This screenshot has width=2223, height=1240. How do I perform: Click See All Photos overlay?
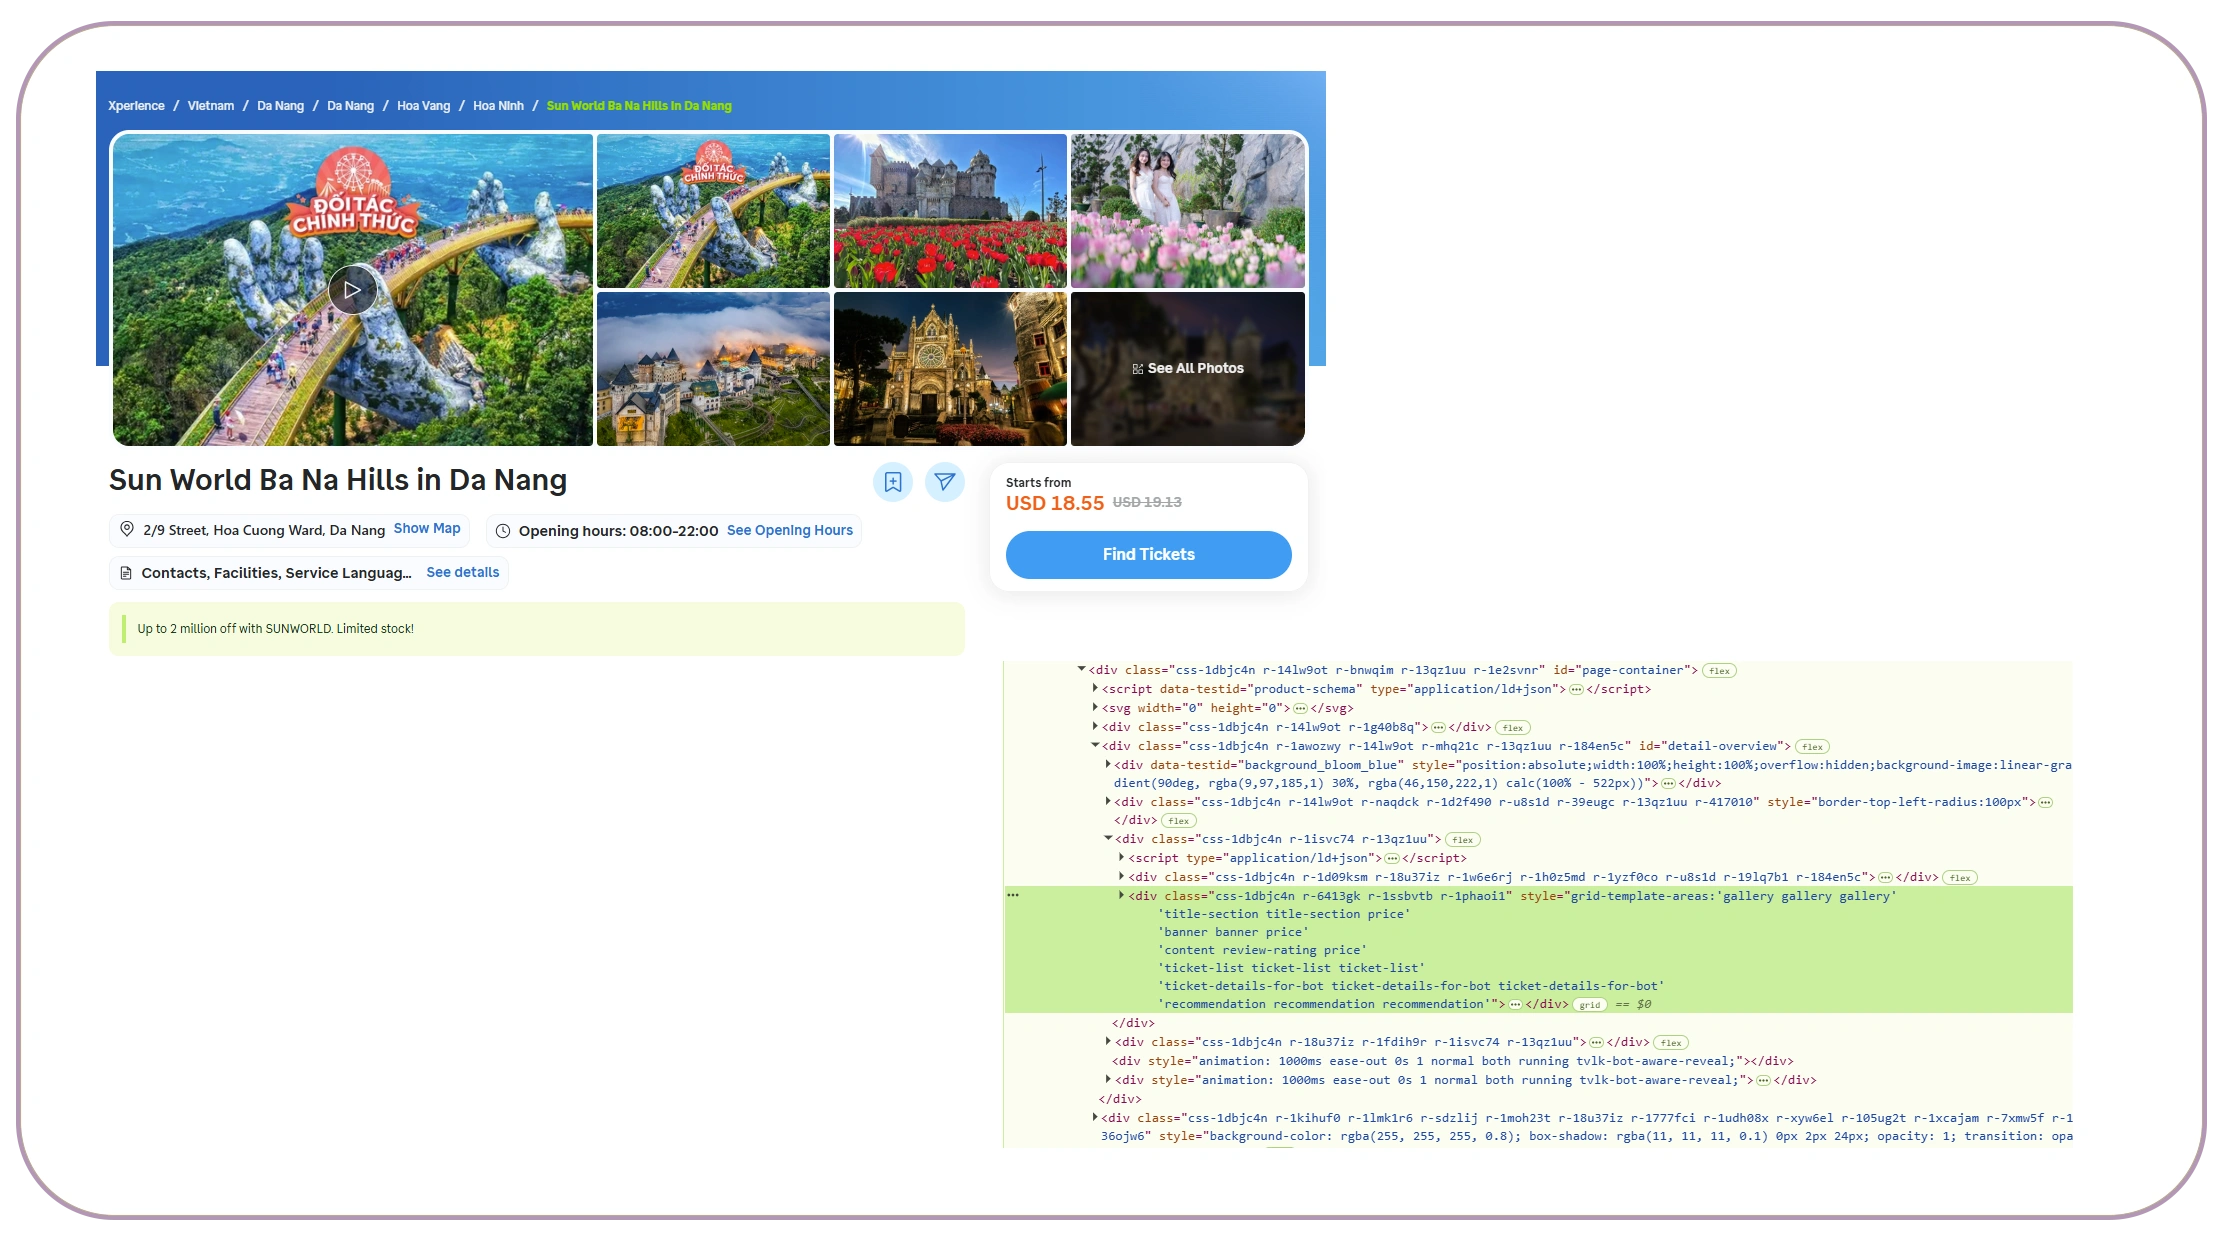[1188, 369]
